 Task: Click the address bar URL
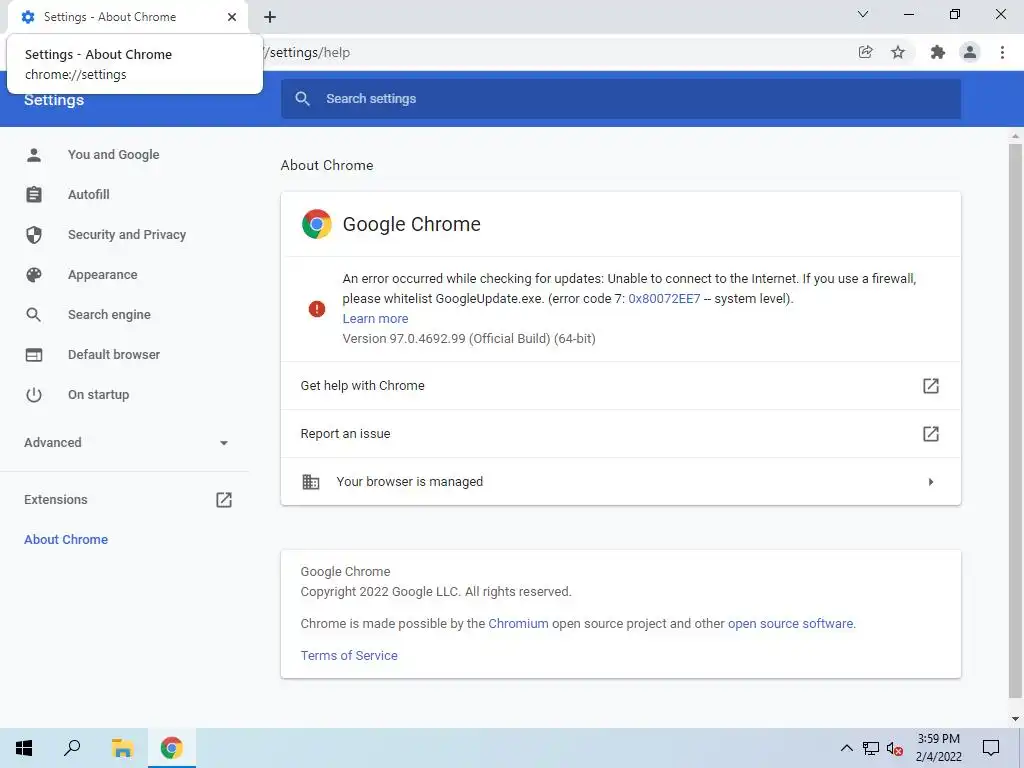307,52
